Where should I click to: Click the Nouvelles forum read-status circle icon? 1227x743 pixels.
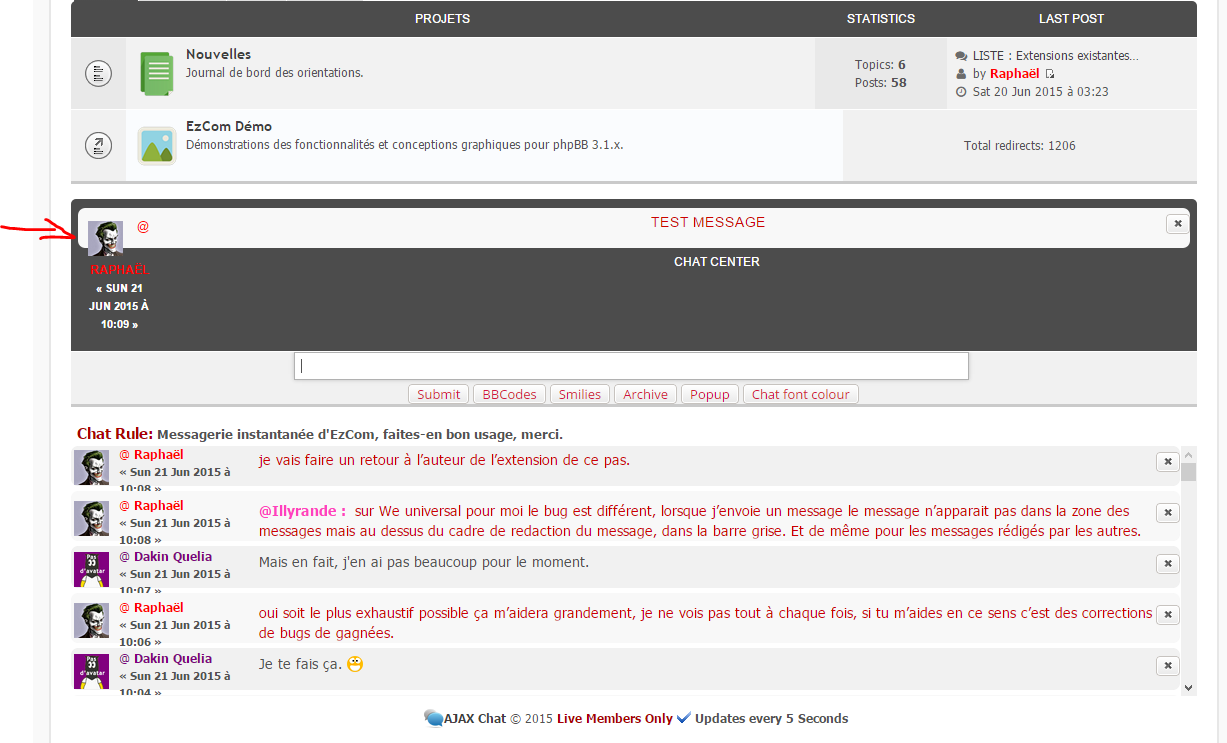tap(98, 73)
